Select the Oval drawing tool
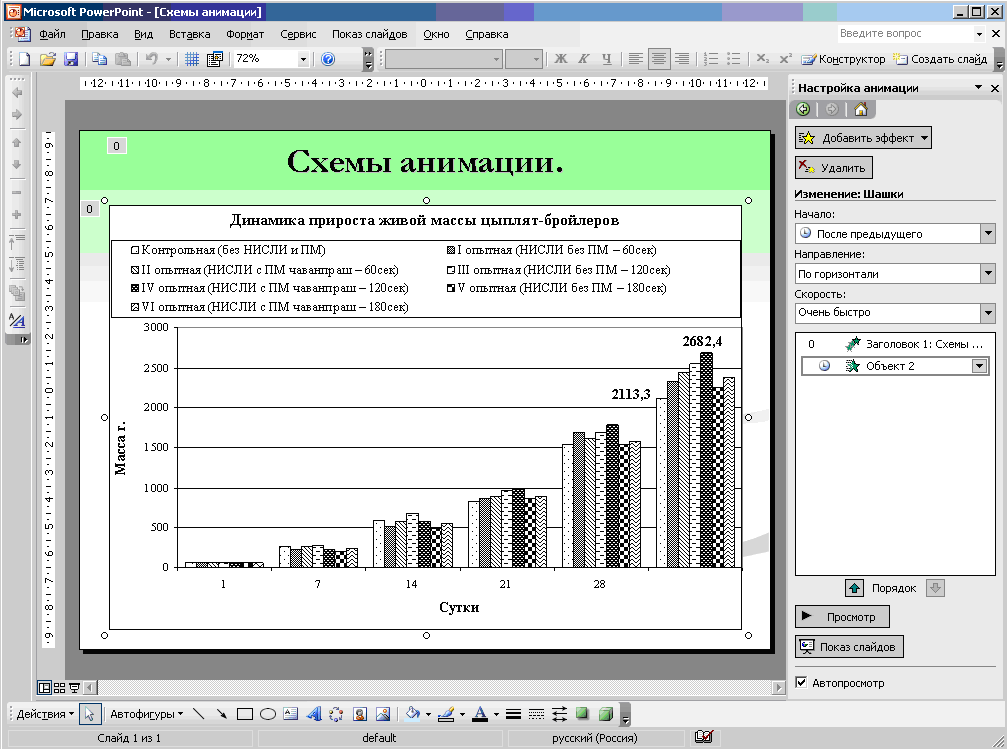The height and width of the screenshot is (749, 1007). click(x=268, y=714)
